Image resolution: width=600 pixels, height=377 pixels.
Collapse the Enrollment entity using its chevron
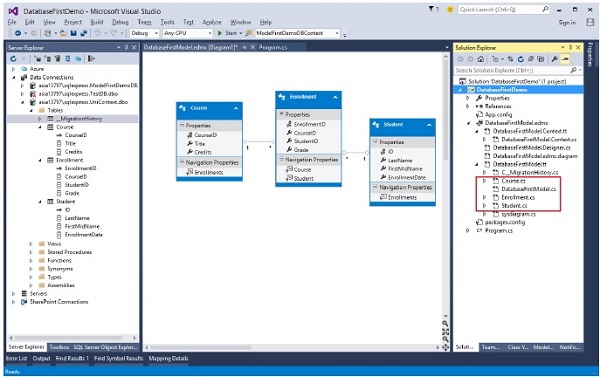(x=335, y=97)
